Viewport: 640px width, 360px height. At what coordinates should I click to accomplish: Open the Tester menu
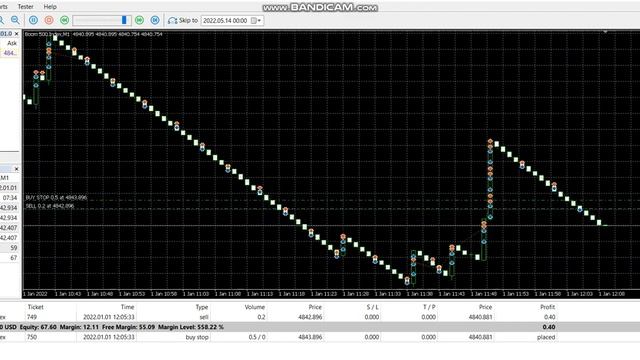(x=25, y=7)
